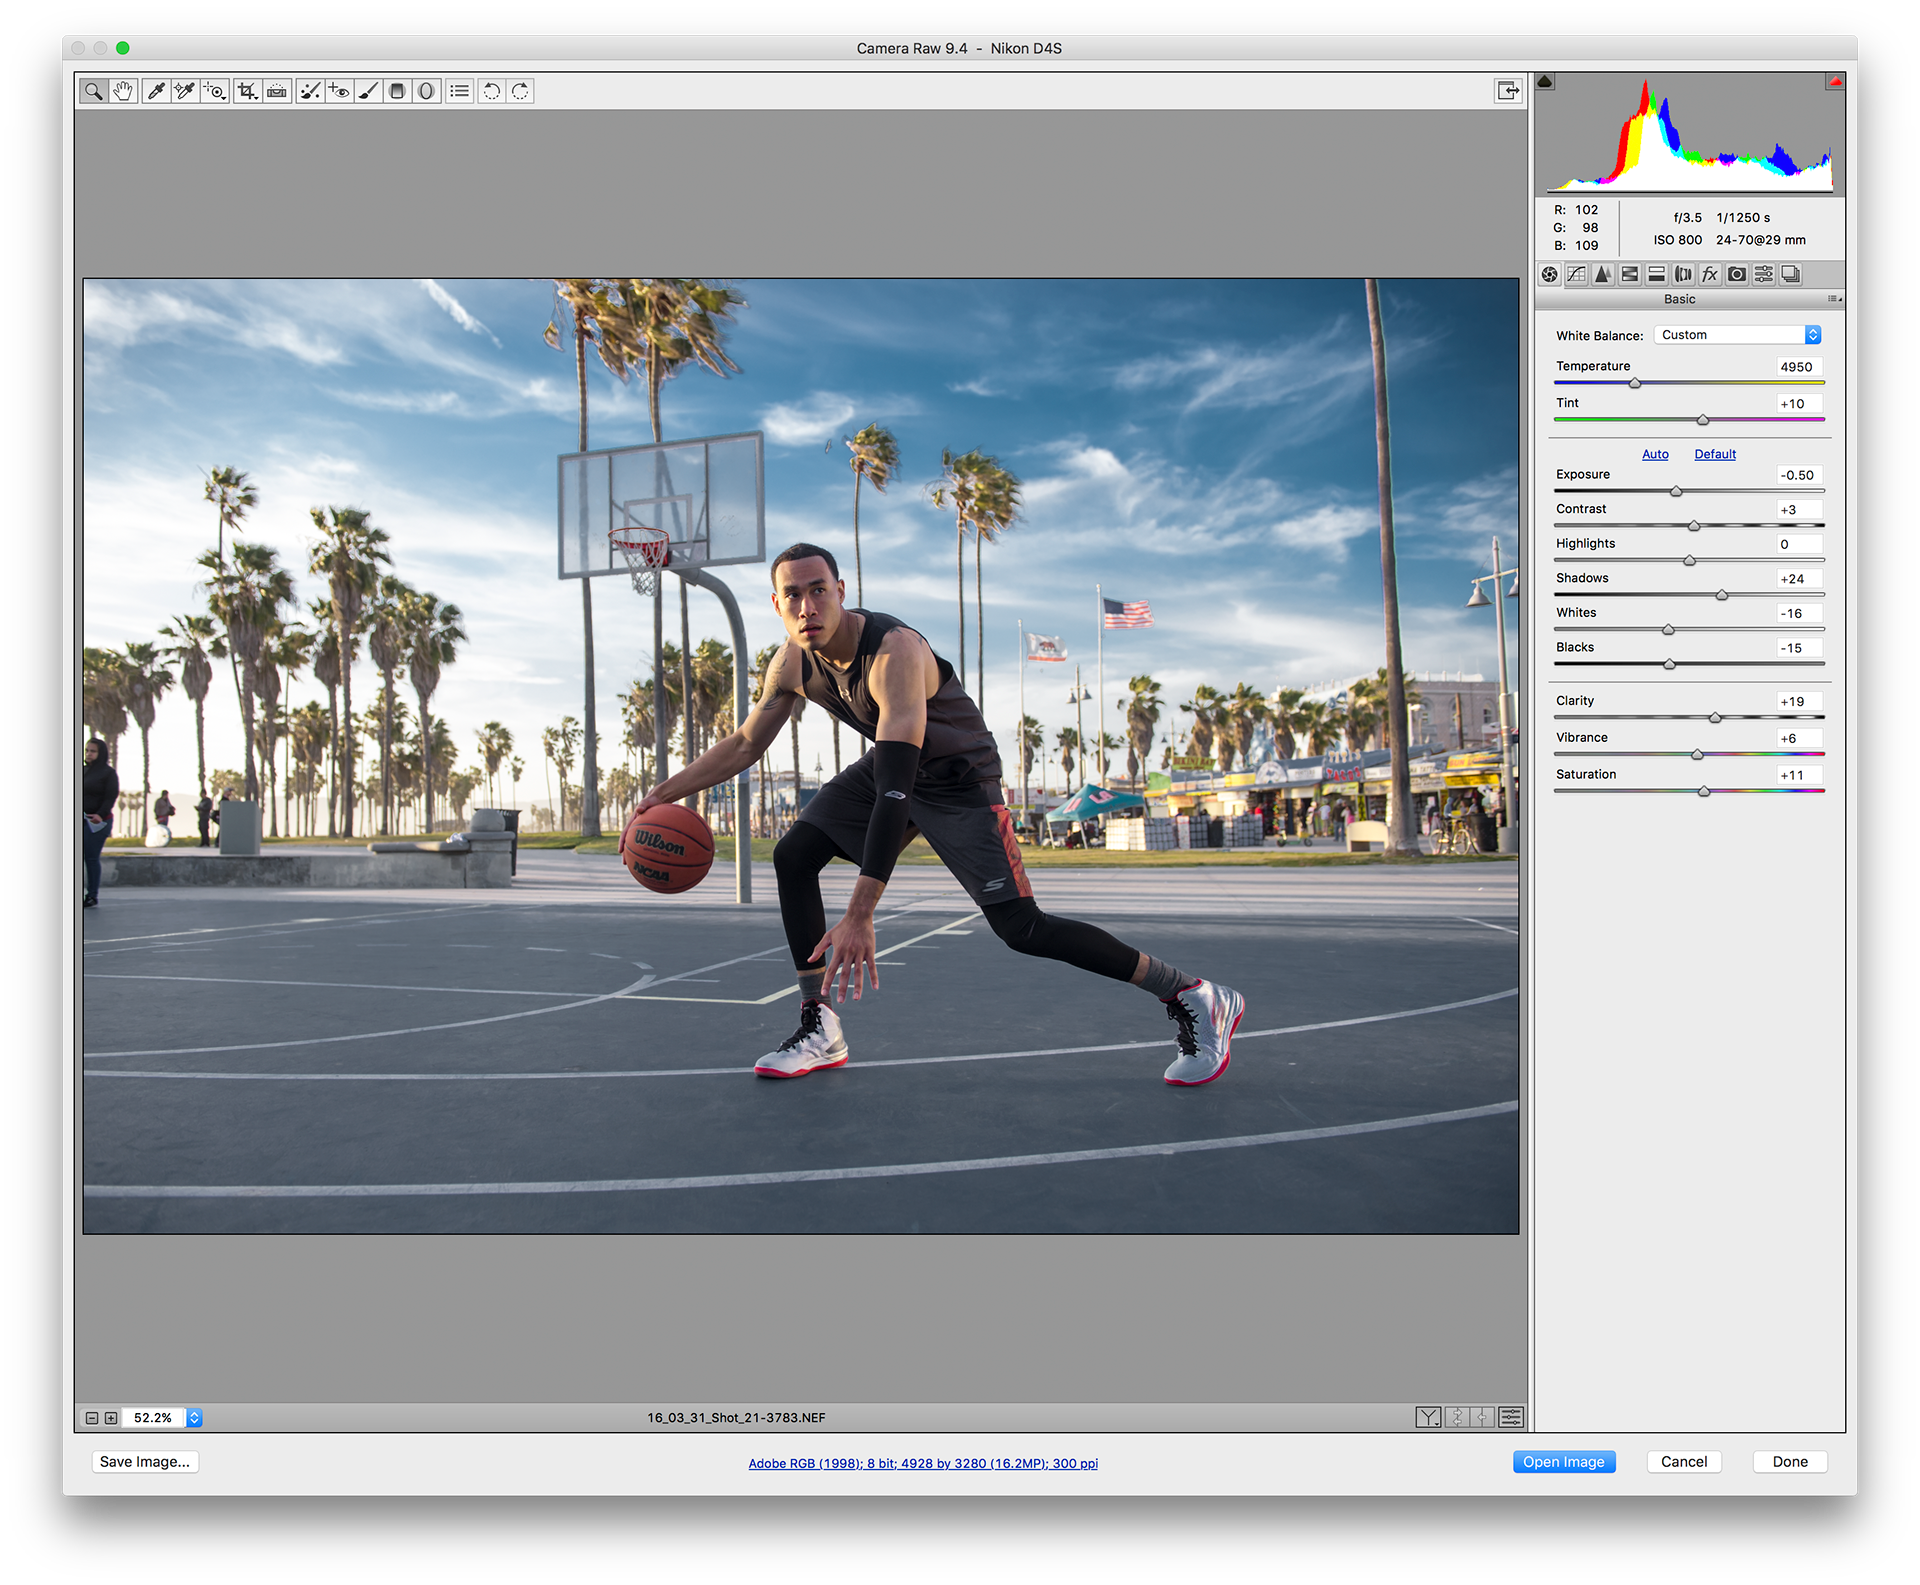1920x1585 pixels.
Task: Rotate image 90 degrees clockwise
Action: pos(520,91)
